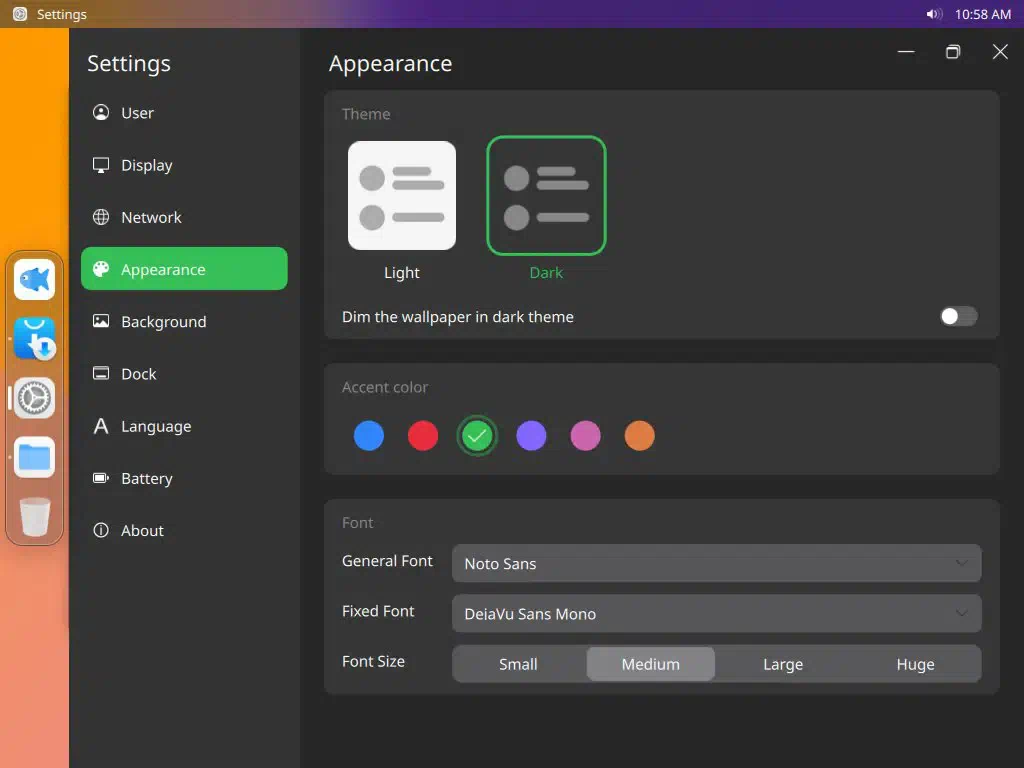Set font size to Large
Image resolution: width=1024 pixels, height=768 pixels.
[x=782, y=664]
